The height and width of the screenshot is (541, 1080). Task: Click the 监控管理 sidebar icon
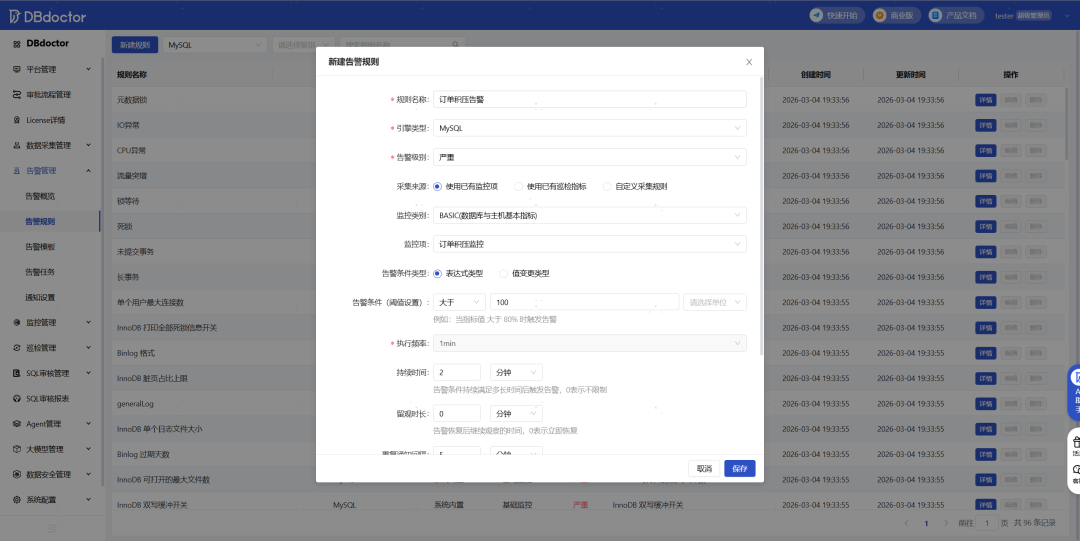pyautogui.click(x=17, y=323)
